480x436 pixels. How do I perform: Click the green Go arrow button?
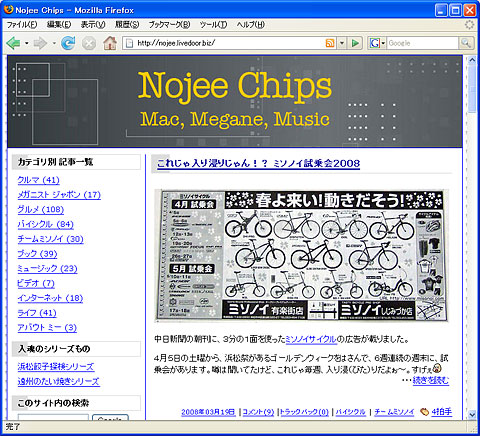(x=355, y=43)
